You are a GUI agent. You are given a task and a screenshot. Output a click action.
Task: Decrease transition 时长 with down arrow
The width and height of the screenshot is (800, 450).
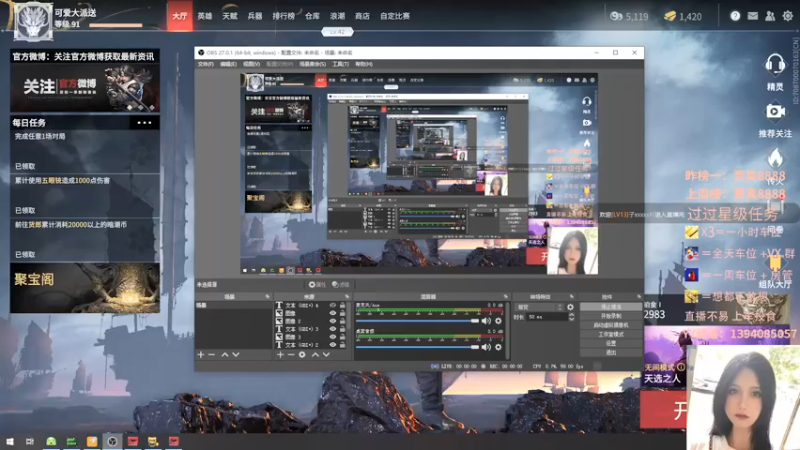[571, 319]
